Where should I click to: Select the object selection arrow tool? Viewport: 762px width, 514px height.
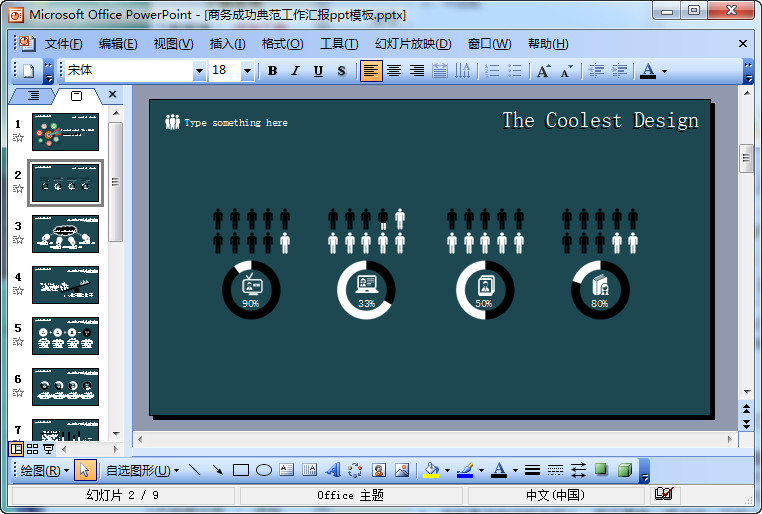tap(85, 470)
